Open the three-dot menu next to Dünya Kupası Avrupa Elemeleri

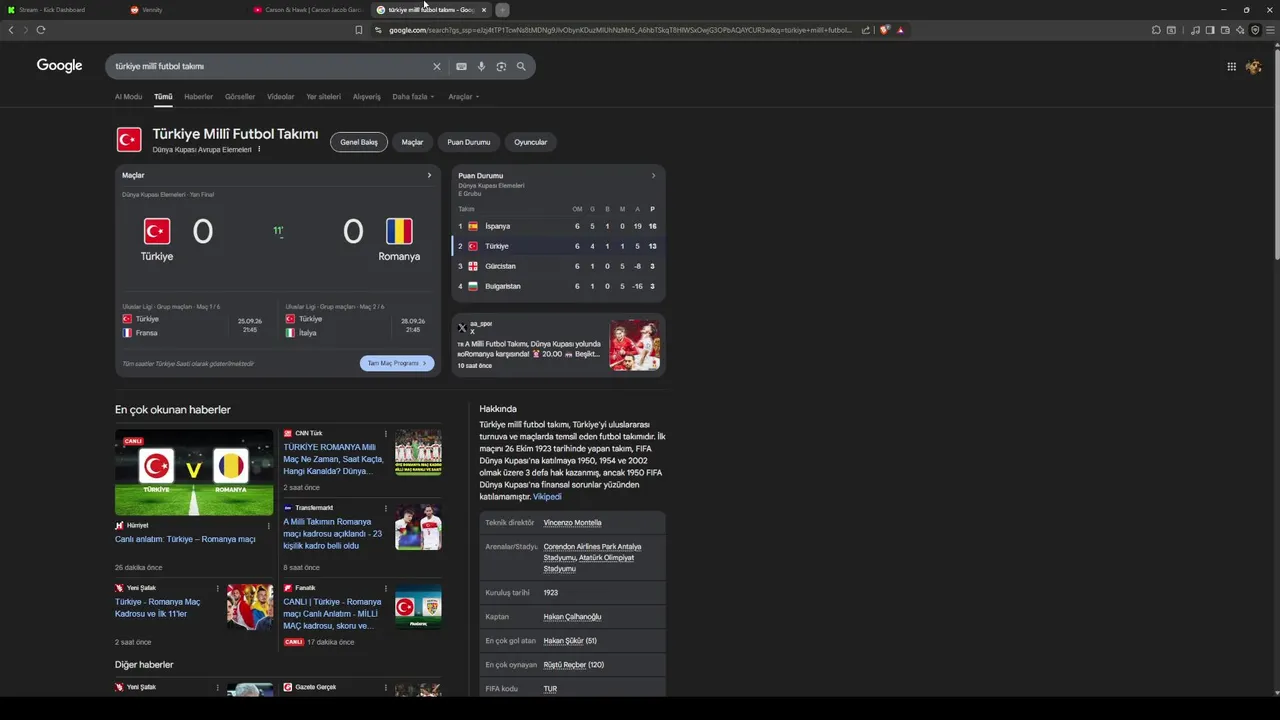point(259,149)
